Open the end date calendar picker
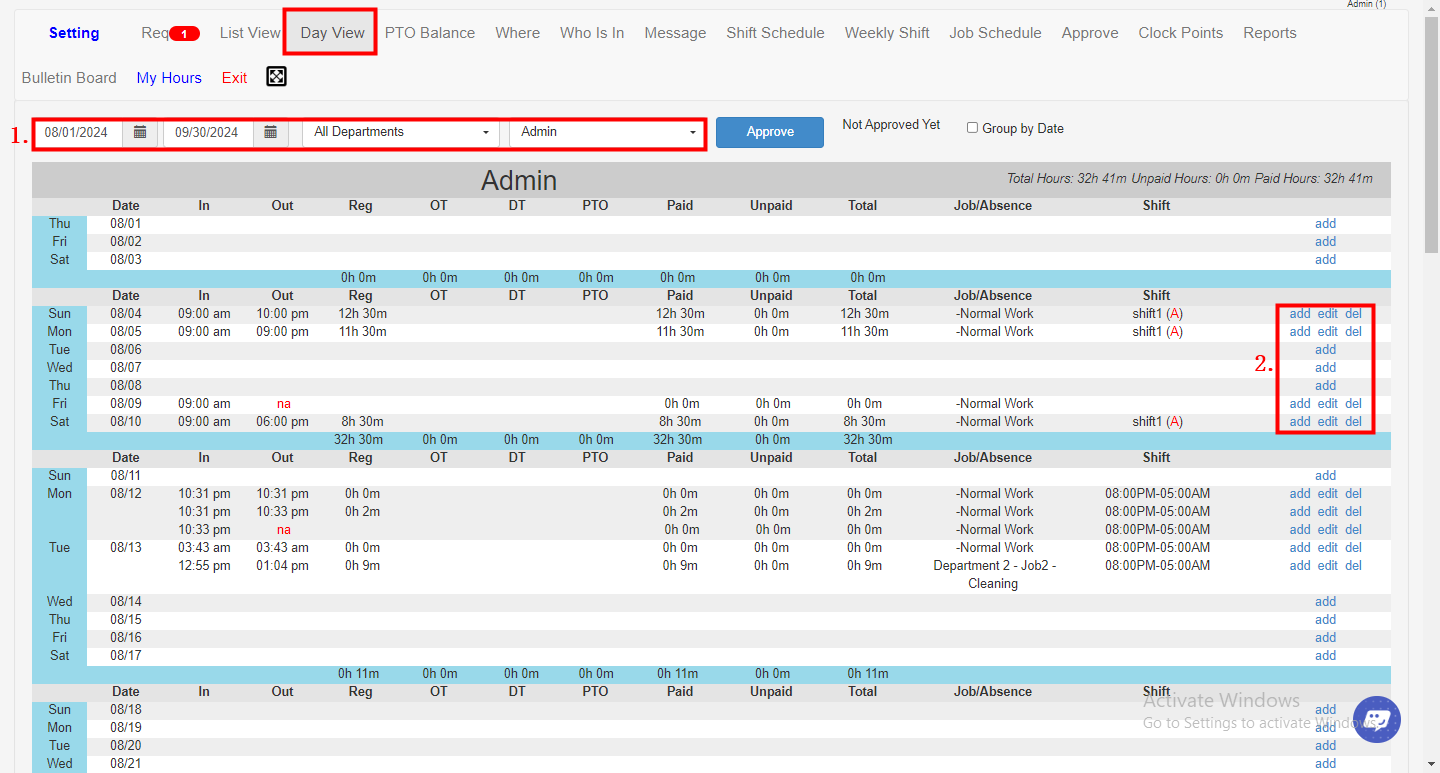Viewport: 1440px width, 773px height. point(270,131)
